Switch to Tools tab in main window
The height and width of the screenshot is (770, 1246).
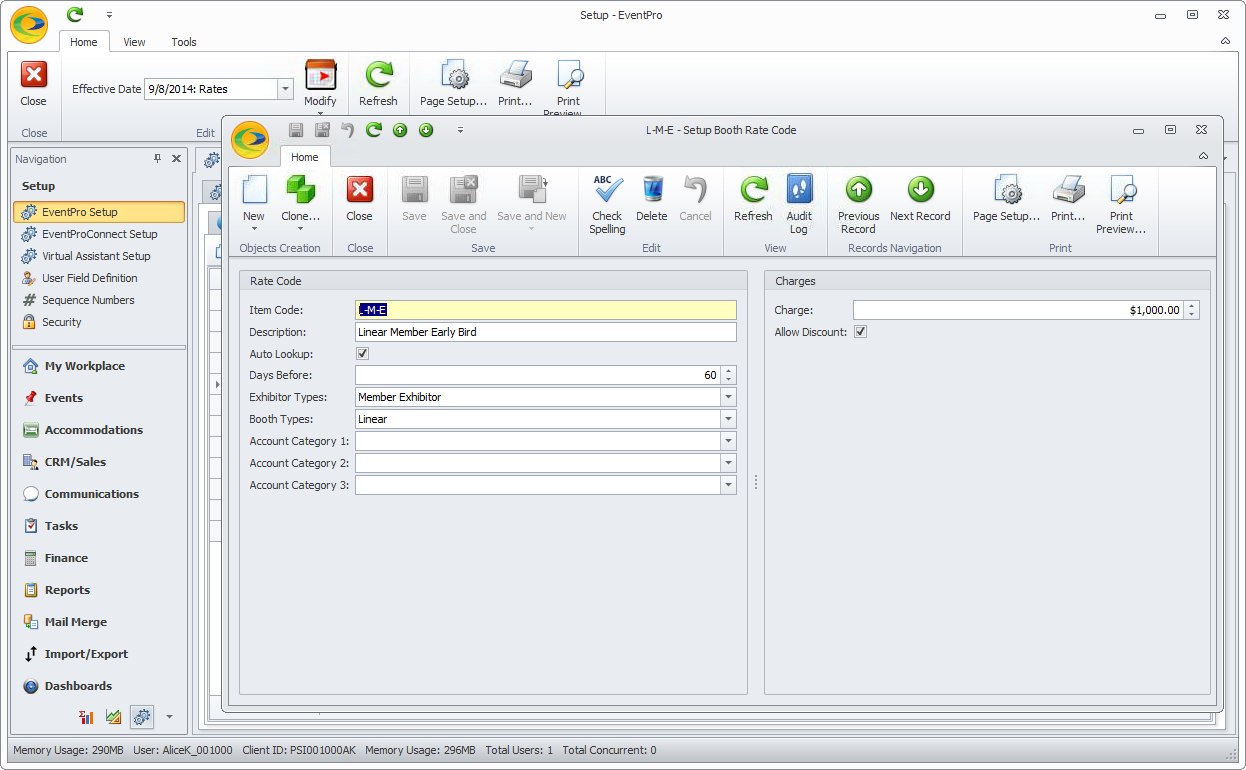click(184, 42)
